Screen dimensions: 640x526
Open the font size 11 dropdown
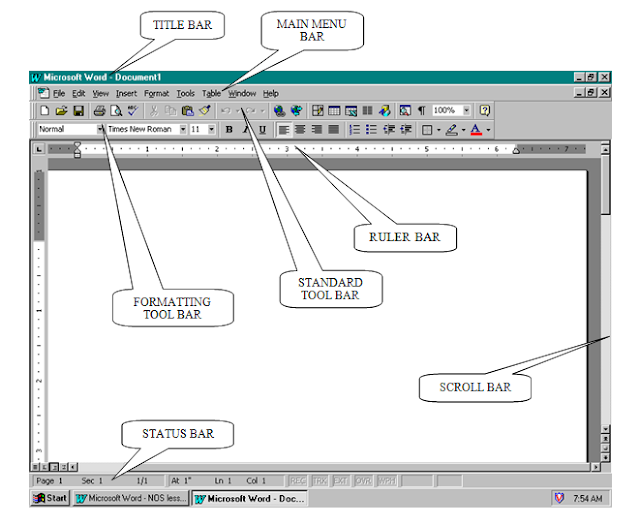pos(211,129)
